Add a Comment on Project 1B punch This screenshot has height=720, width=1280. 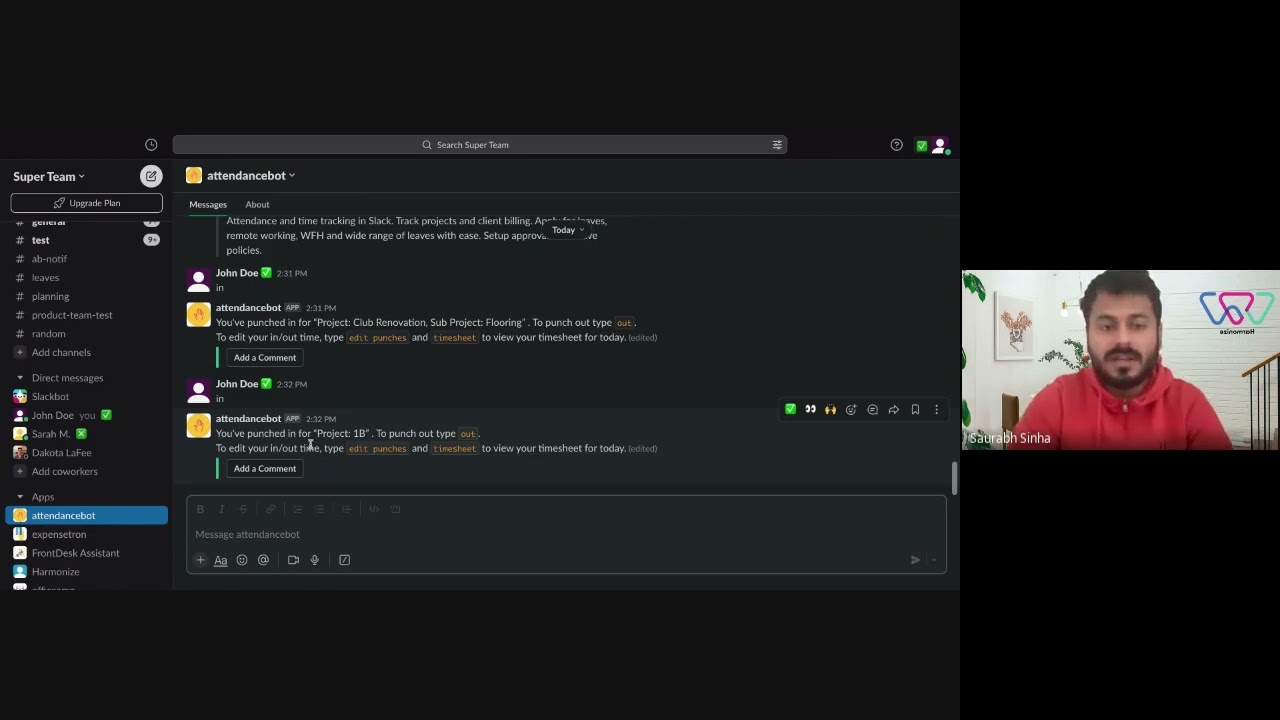(x=265, y=469)
